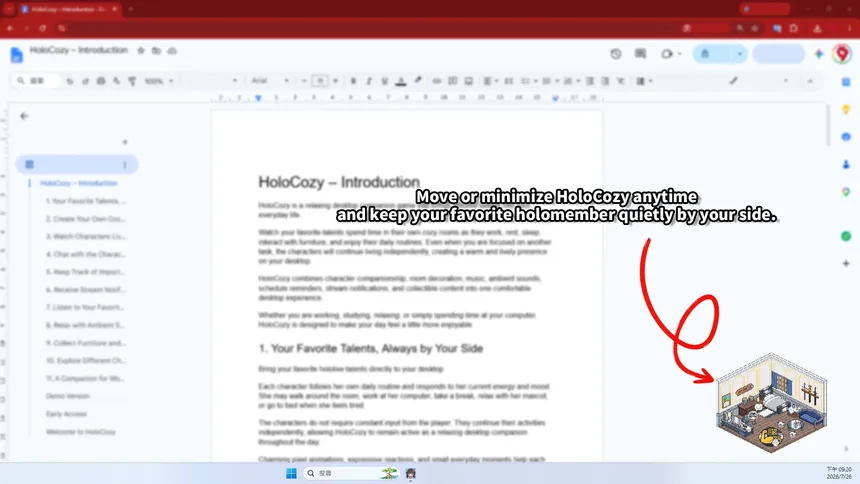860x484 pixels.
Task: Check the cloud save status icon
Action: pos(172,50)
